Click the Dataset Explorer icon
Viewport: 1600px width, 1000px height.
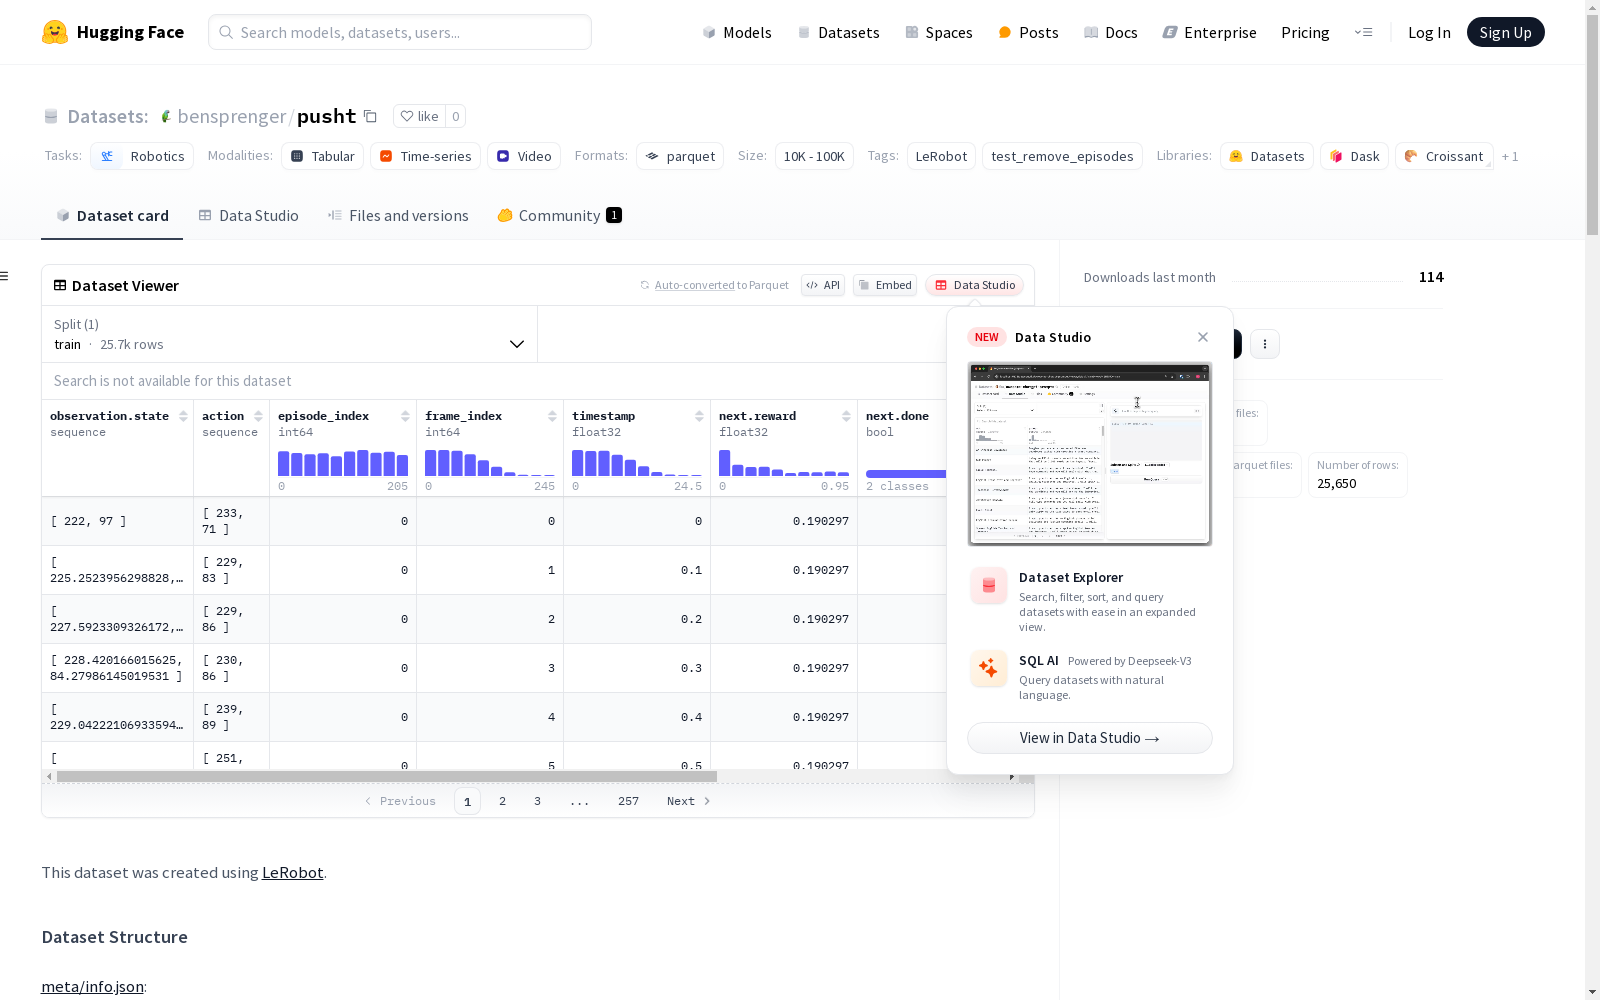pos(988,586)
